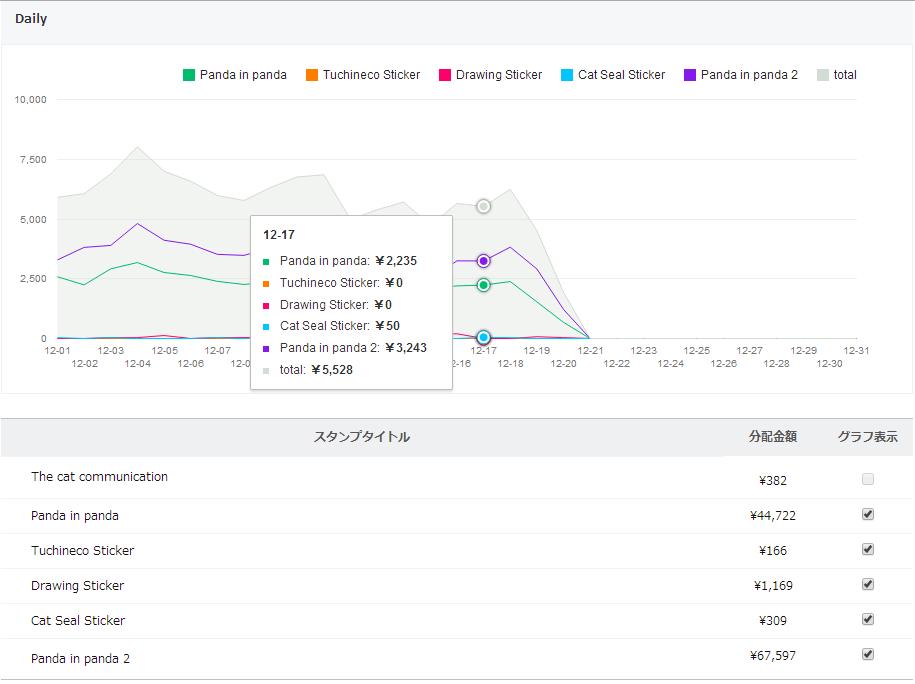Image resolution: width=915 pixels, height=684 pixels.
Task: Click the orange Tuchineco Sticker legend swatch
Action: 312,75
